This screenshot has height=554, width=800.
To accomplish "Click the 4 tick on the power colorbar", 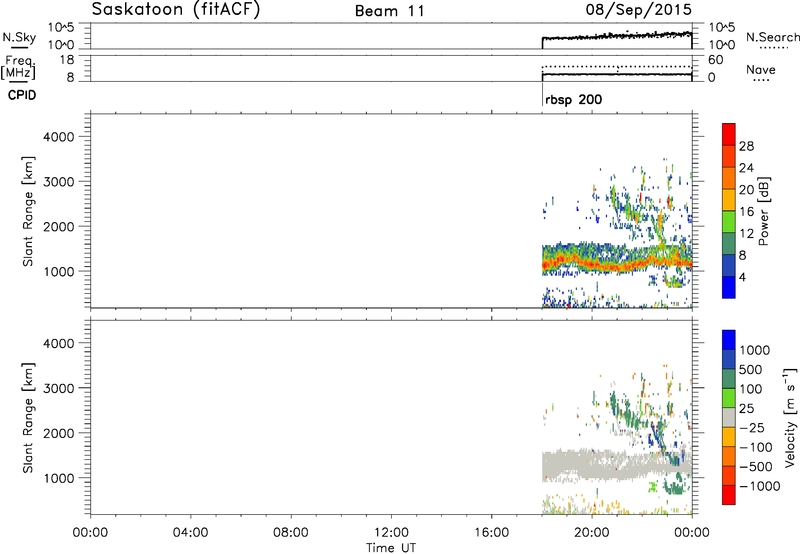I will (x=742, y=277).
